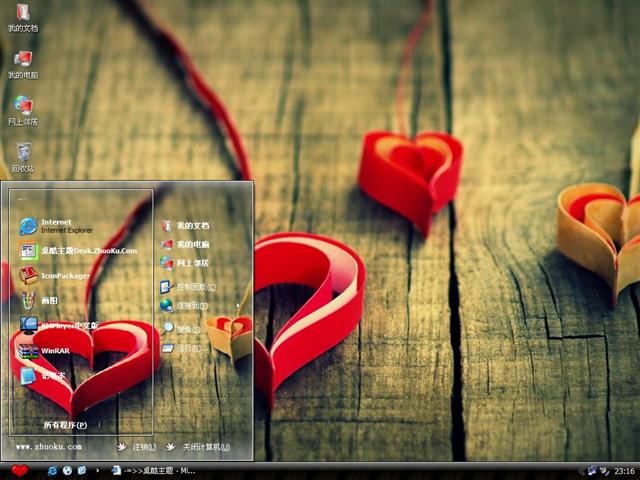The width and height of the screenshot is (640, 480).
Task: Expand 连接到(T) submenu
Action: tap(184, 305)
